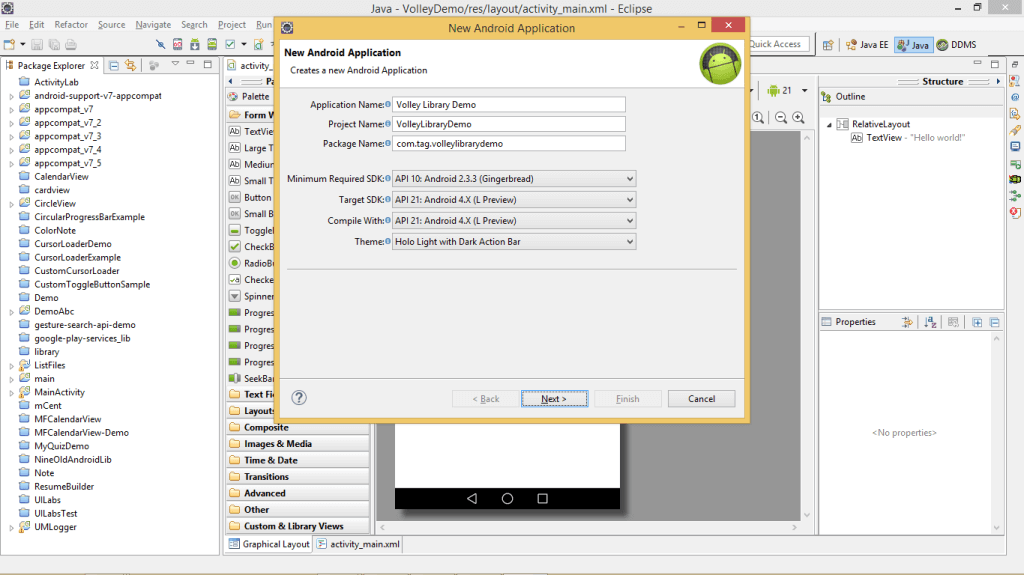Click the skip all breakpoints icon
Viewport: 1024px width, 575px height.
click(x=160, y=44)
